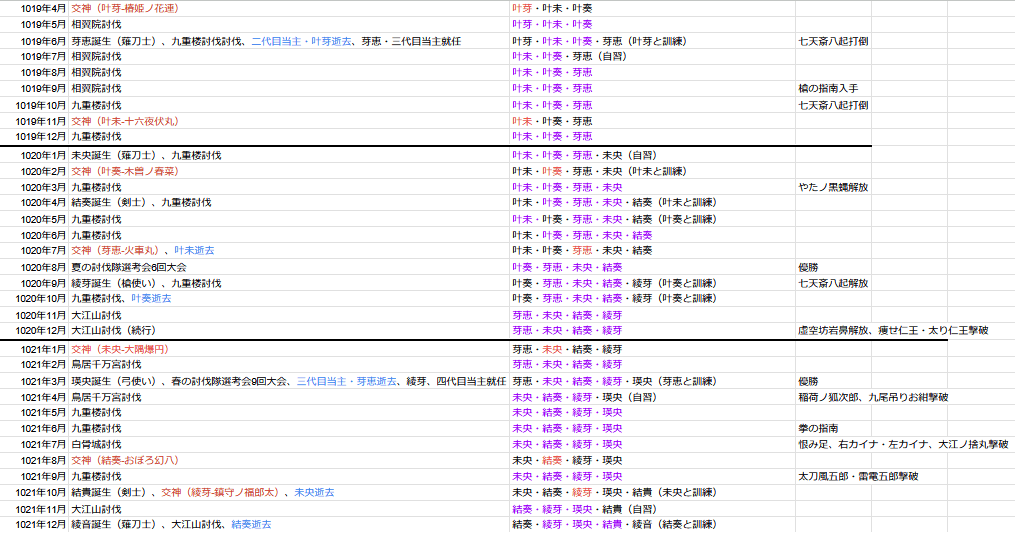Select the 夏の討伐隊選考会6回大会 event cell
The width and height of the screenshot is (1015, 533).
coord(128,268)
